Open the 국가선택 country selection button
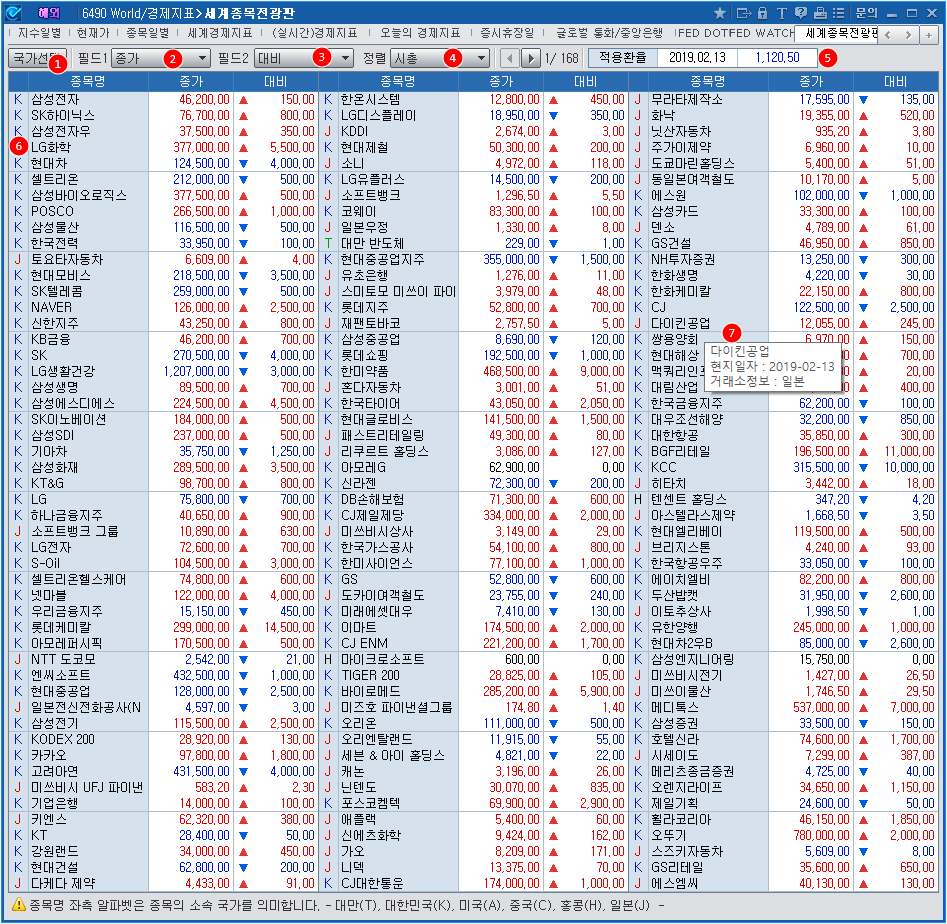The width and height of the screenshot is (947, 924). (37, 58)
